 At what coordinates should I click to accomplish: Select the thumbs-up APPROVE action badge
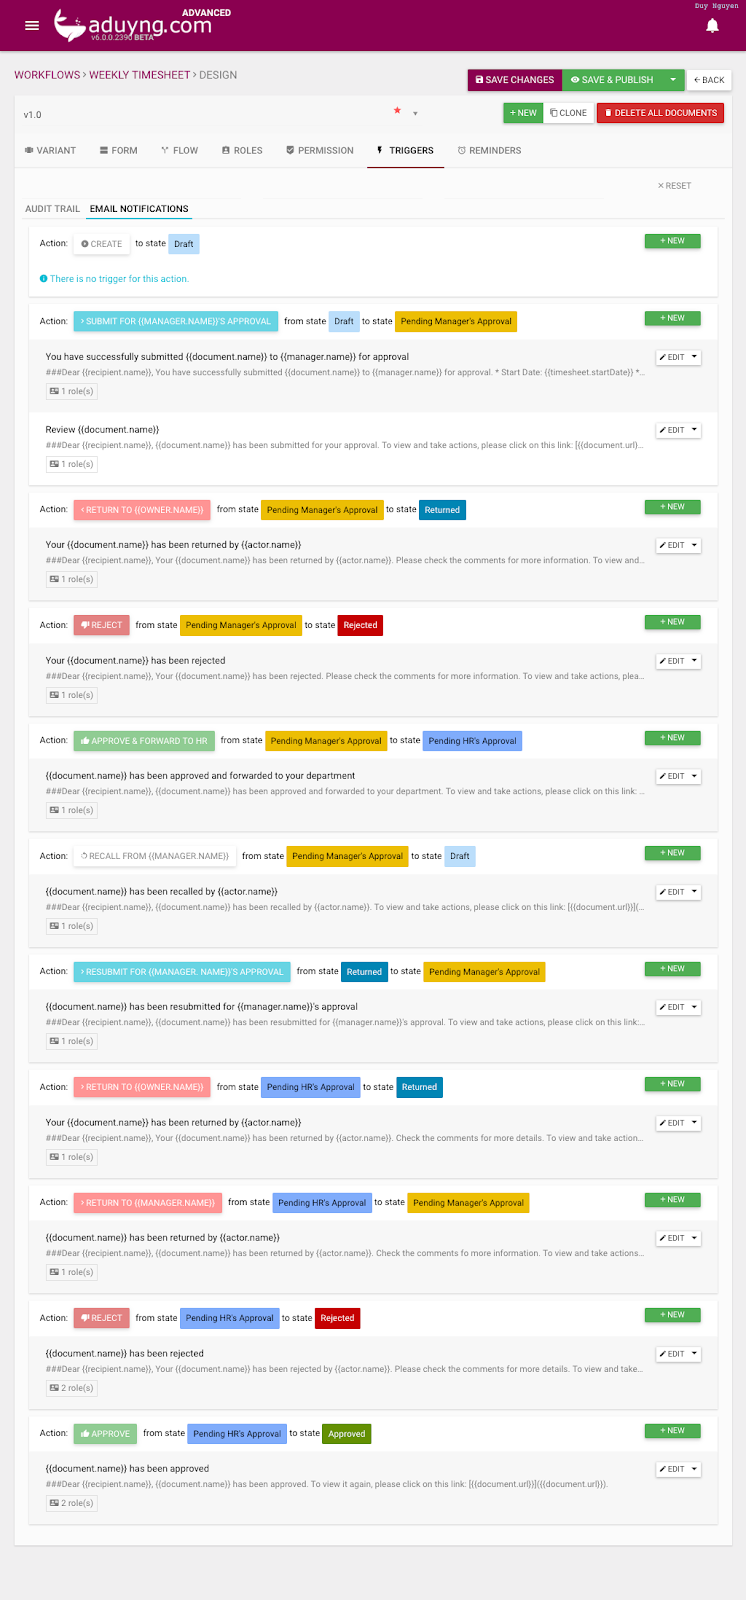[104, 1432]
